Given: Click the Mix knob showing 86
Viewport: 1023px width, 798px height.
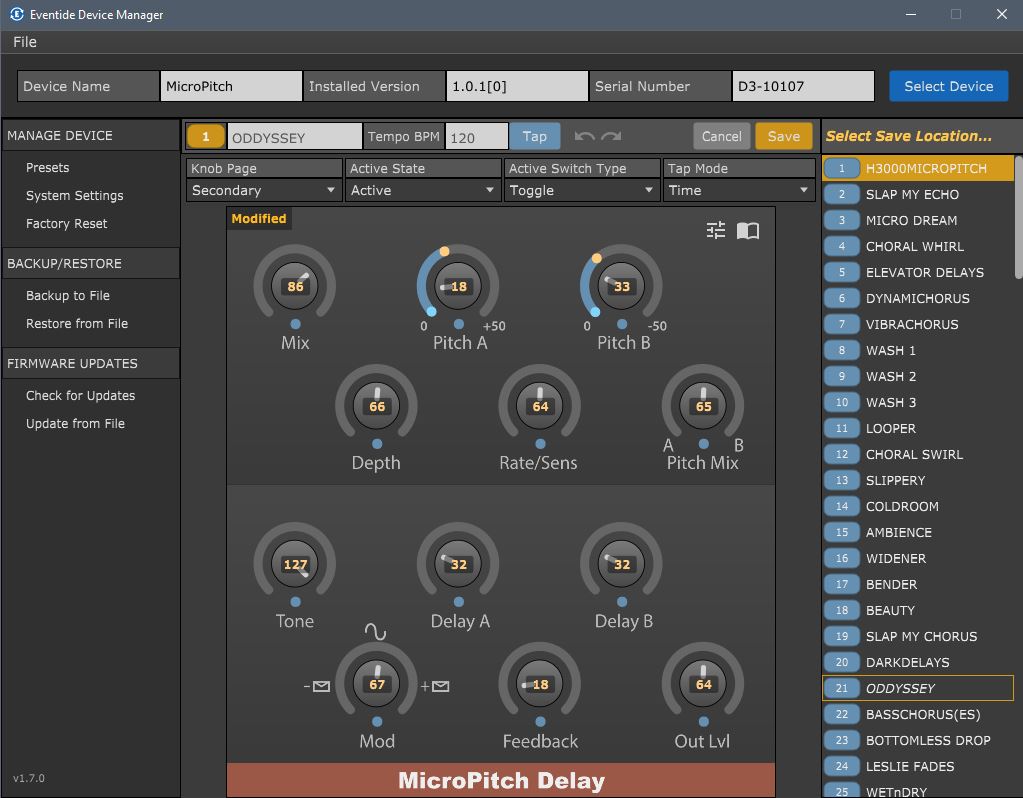Looking at the screenshot, I should (x=295, y=286).
